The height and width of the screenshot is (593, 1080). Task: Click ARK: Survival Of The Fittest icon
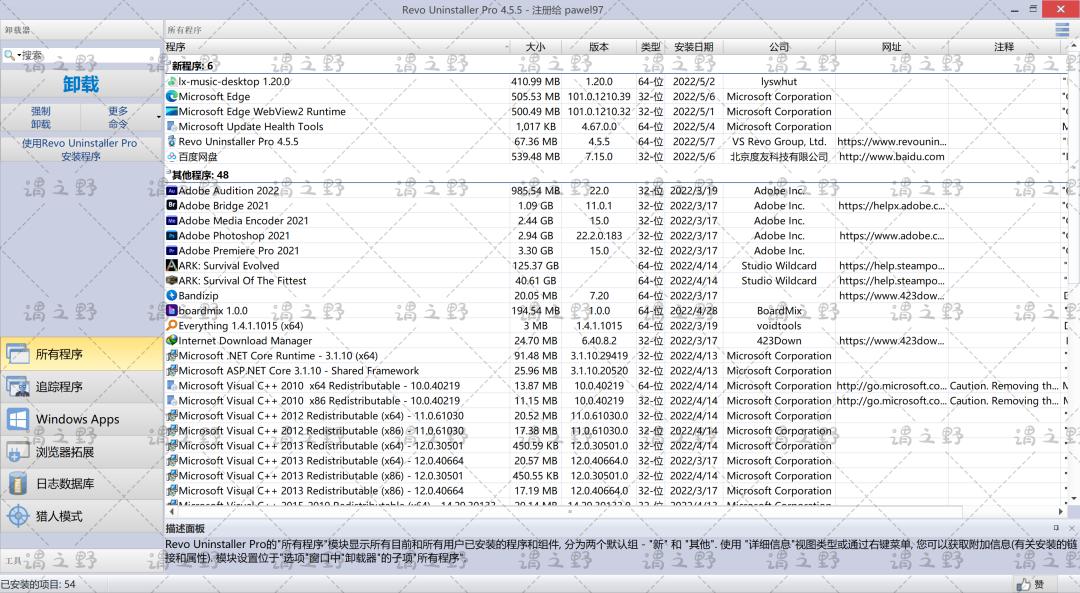[172, 280]
